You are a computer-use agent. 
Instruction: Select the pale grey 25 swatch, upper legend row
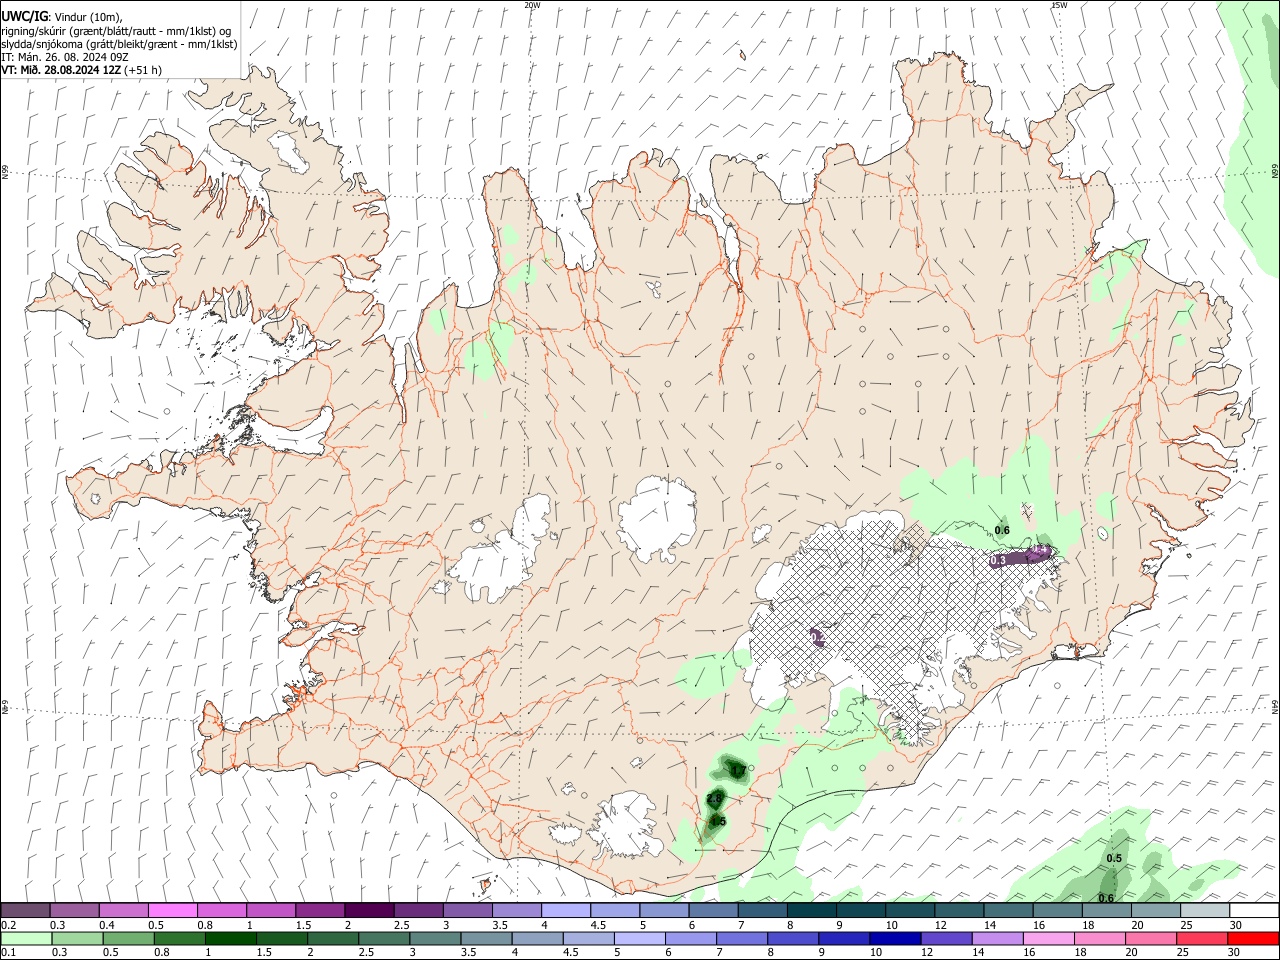(1204, 910)
